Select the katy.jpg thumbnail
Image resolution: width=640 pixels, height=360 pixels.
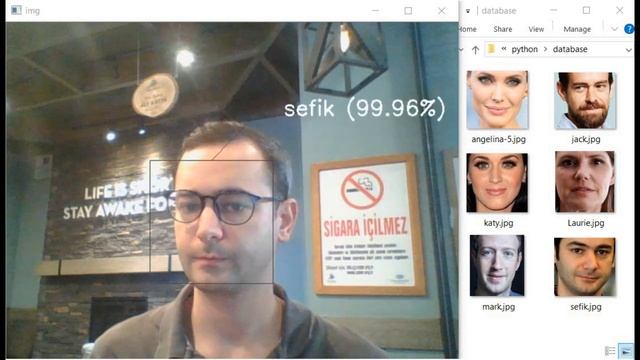click(x=497, y=182)
